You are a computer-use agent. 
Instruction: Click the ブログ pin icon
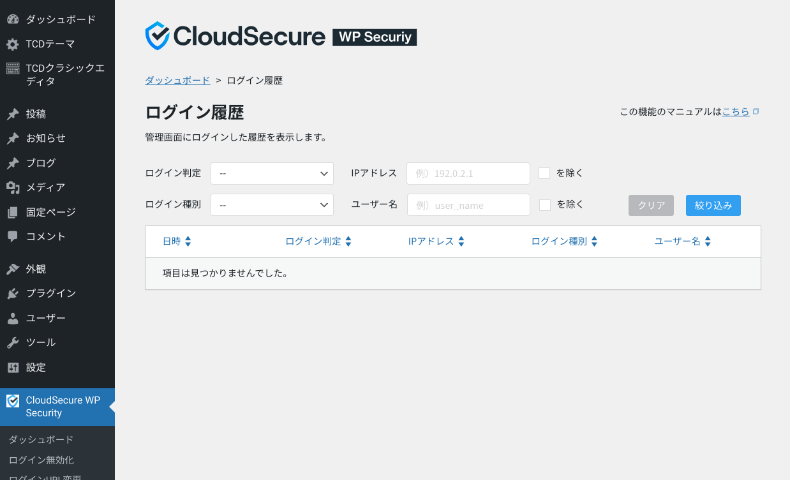pos(13,163)
